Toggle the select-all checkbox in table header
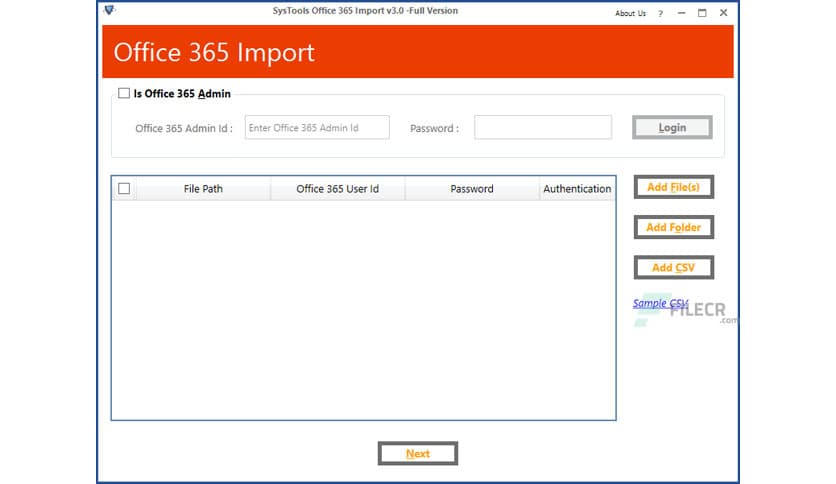The image size is (836, 484). [124, 189]
